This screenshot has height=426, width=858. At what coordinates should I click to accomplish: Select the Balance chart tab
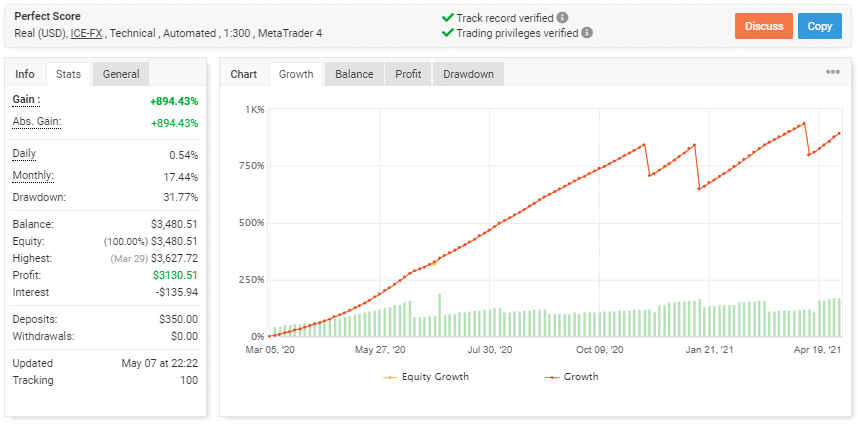click(x=355, y=74)
